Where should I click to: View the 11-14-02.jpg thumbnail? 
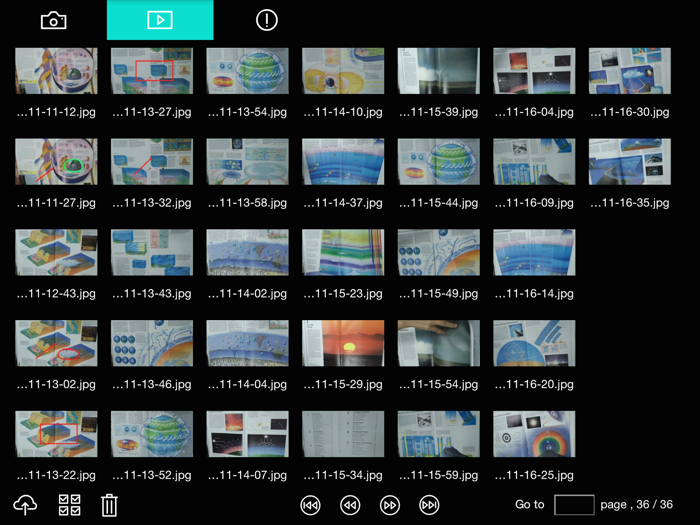point(247,253)
